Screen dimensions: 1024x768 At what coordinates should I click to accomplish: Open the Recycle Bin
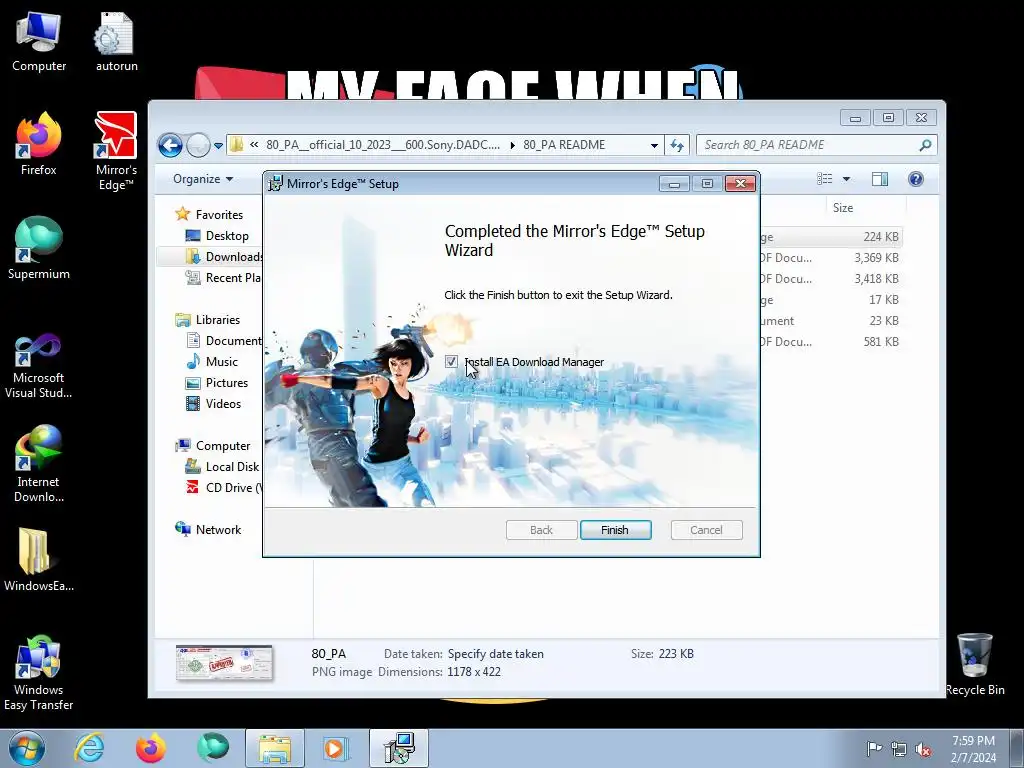click(x=974, y=665)
